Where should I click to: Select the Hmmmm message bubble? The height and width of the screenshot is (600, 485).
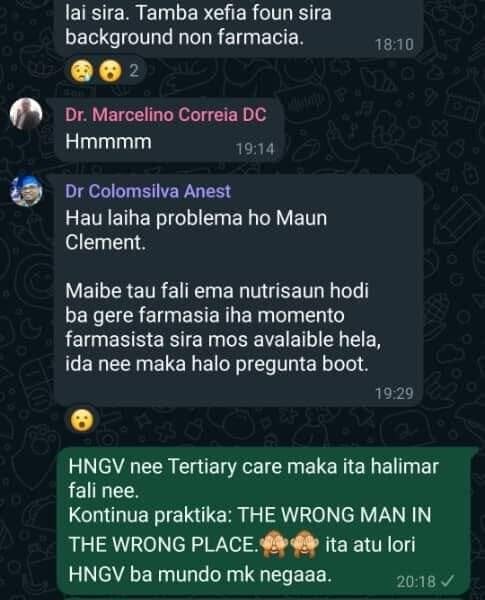pyautogui.click(x=169, y=130)
